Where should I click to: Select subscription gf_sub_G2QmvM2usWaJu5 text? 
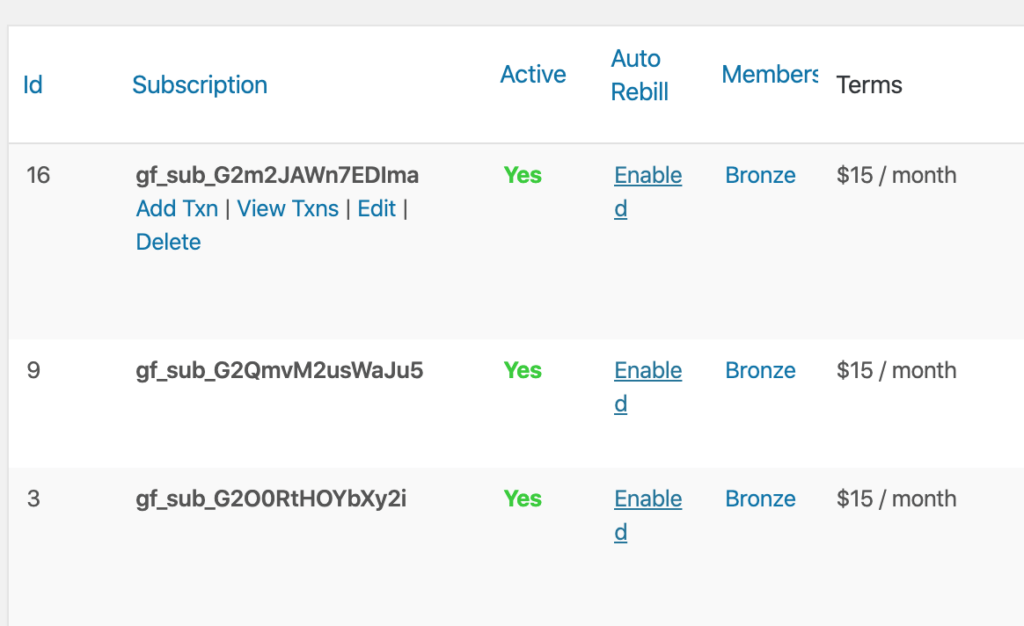click(280, 370)
